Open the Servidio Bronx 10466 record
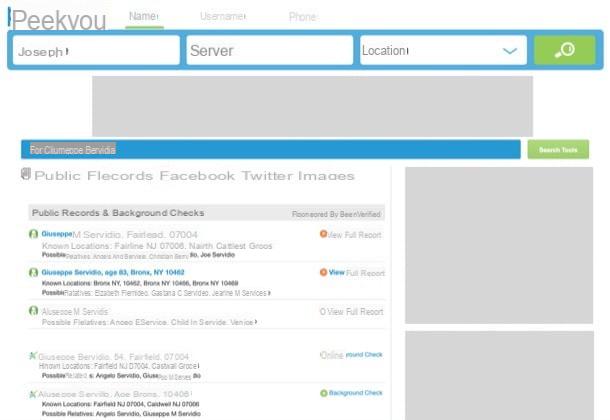The image size is (610, 420). (x=114, y=394)
